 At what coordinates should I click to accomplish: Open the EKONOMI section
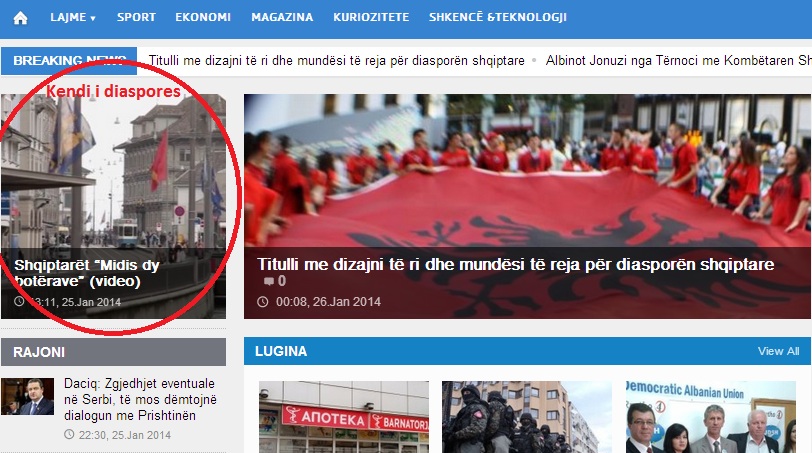(203, 17)
